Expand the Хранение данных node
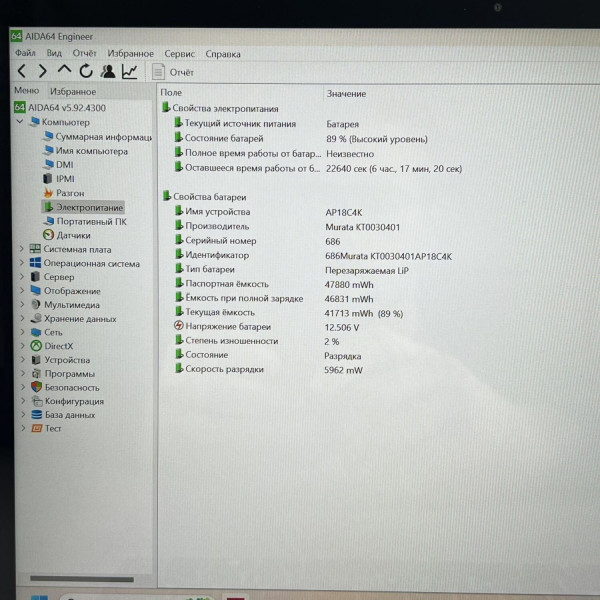 pyautogui.click(x=22, y=318)
